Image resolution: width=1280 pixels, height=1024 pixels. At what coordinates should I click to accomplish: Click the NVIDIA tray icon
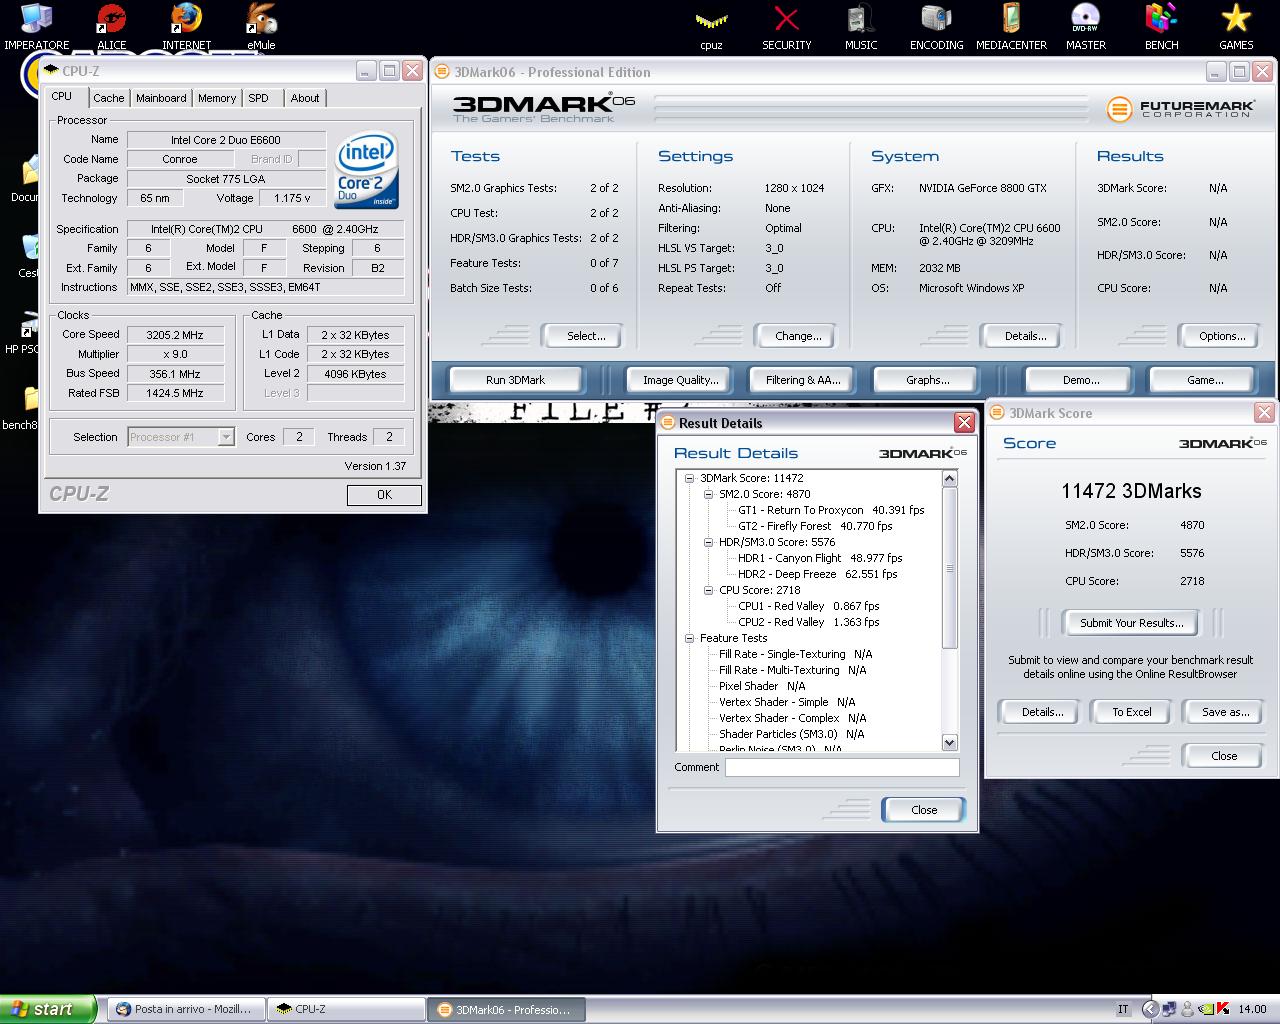1205,1009
